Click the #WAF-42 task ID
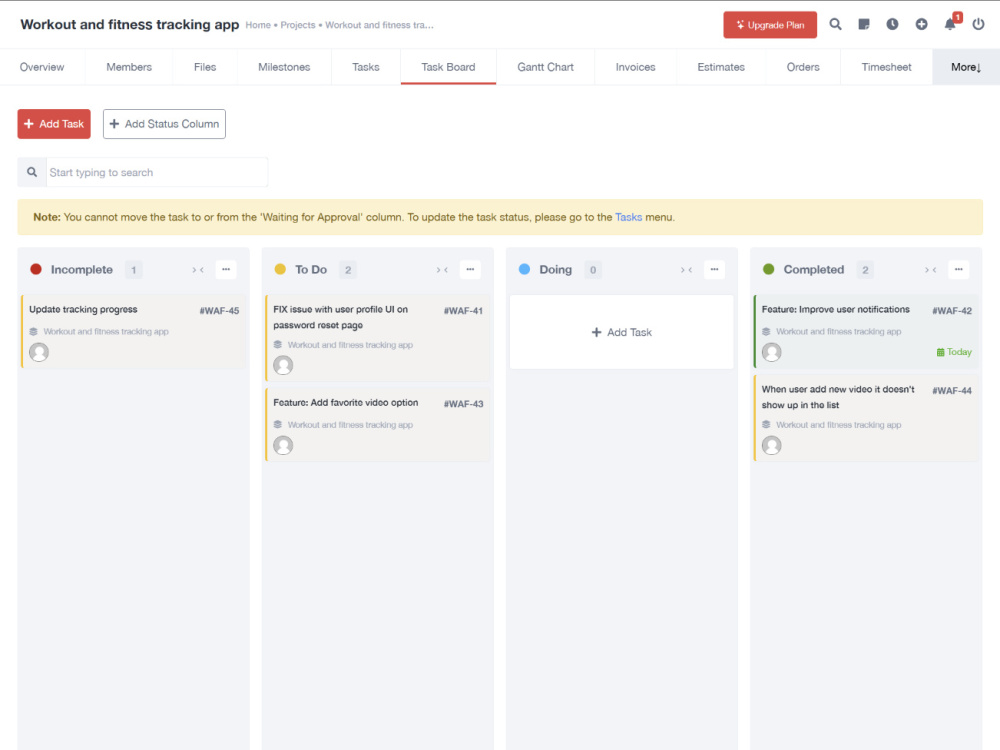 coord(952,311)
